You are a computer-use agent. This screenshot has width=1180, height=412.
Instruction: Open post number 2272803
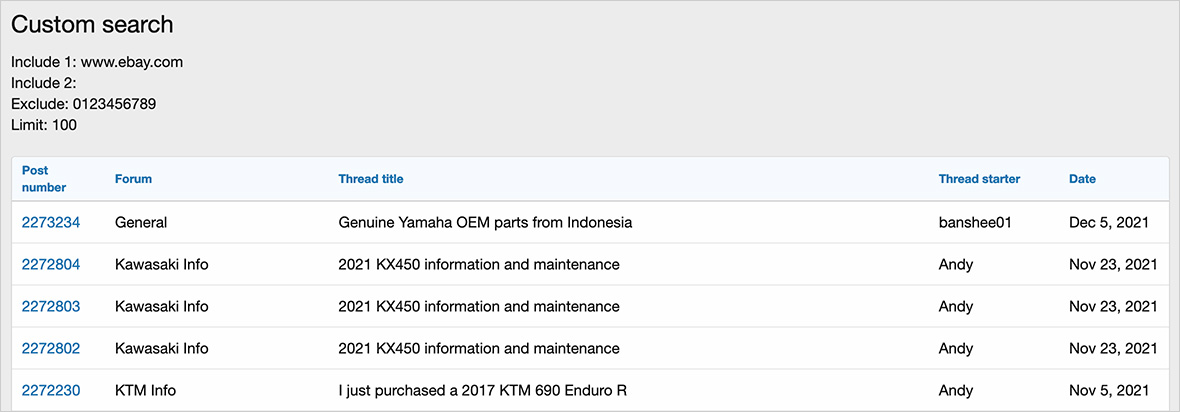[51, 307]
